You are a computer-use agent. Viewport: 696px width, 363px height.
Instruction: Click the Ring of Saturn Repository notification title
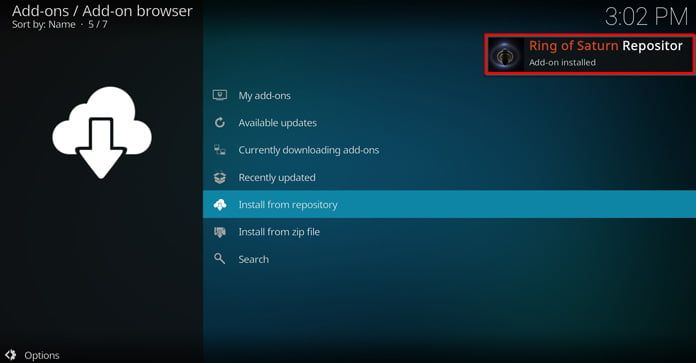click(605, 46)
